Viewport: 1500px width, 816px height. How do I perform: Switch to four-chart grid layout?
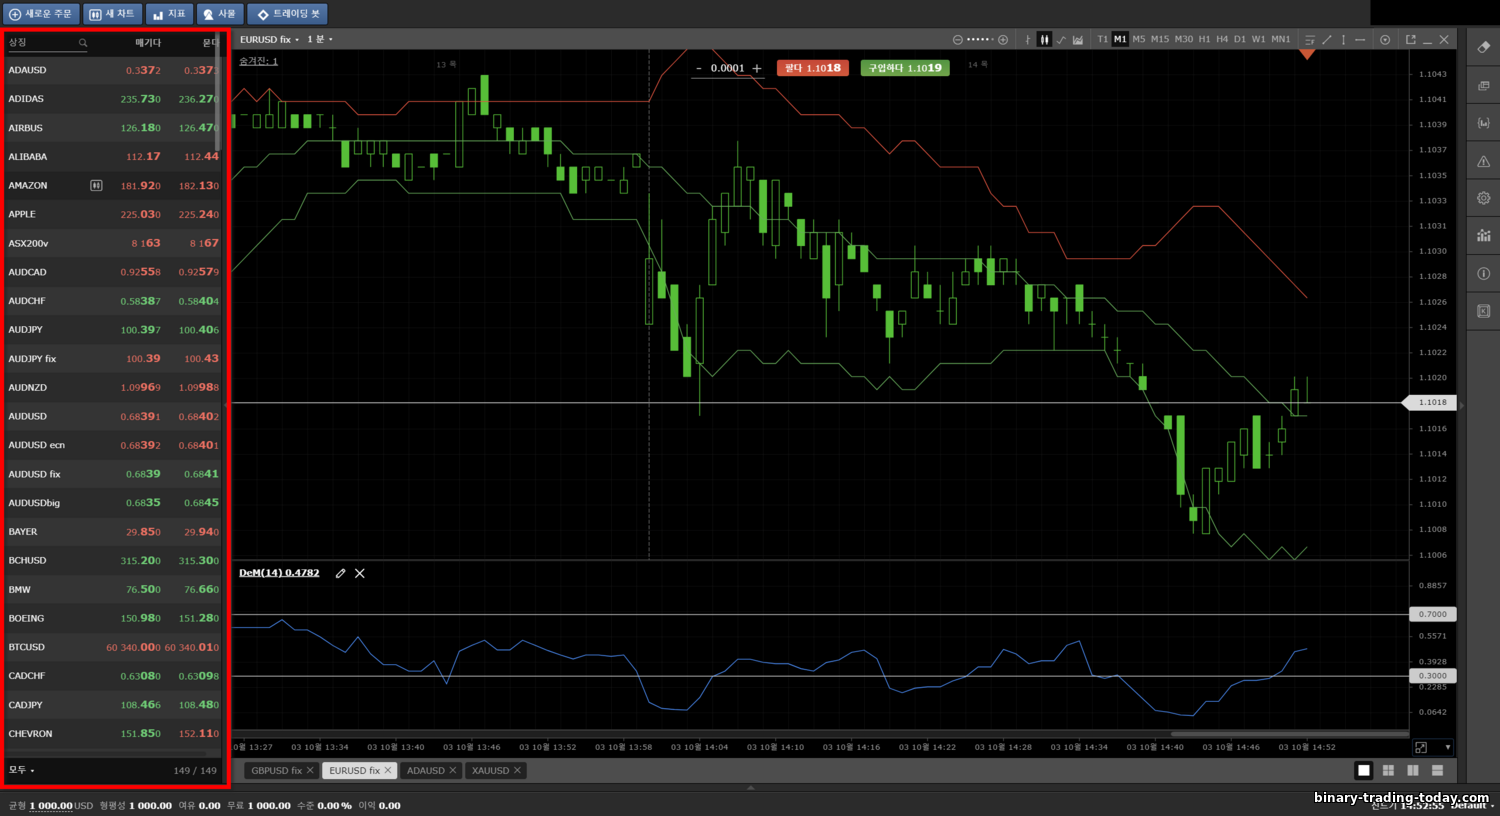click(x=1388, y=770)
